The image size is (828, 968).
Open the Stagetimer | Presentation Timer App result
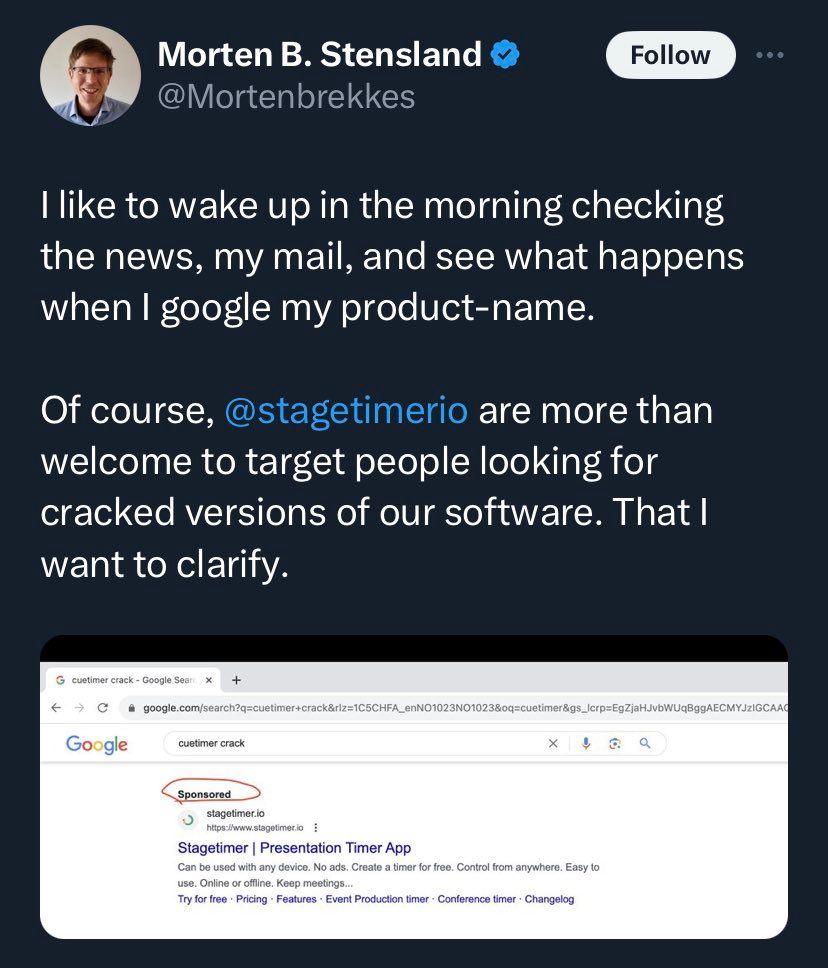pos(294,848)
